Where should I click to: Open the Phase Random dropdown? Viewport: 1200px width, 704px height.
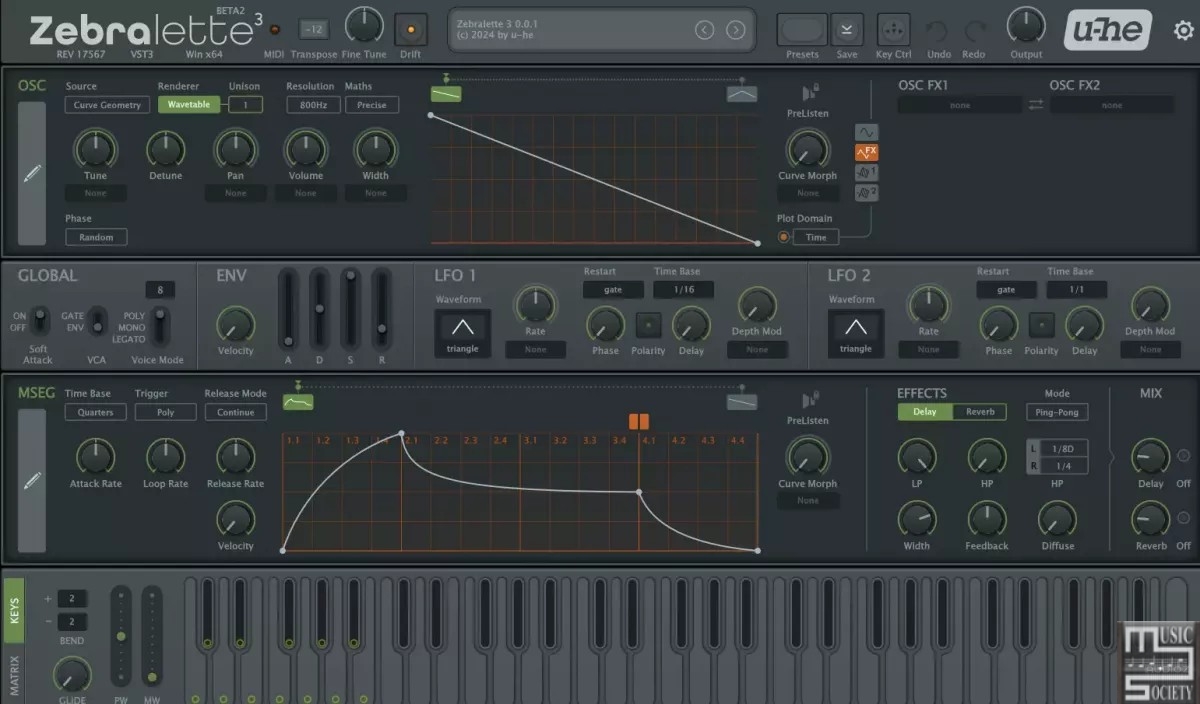[x=96, y=237]
